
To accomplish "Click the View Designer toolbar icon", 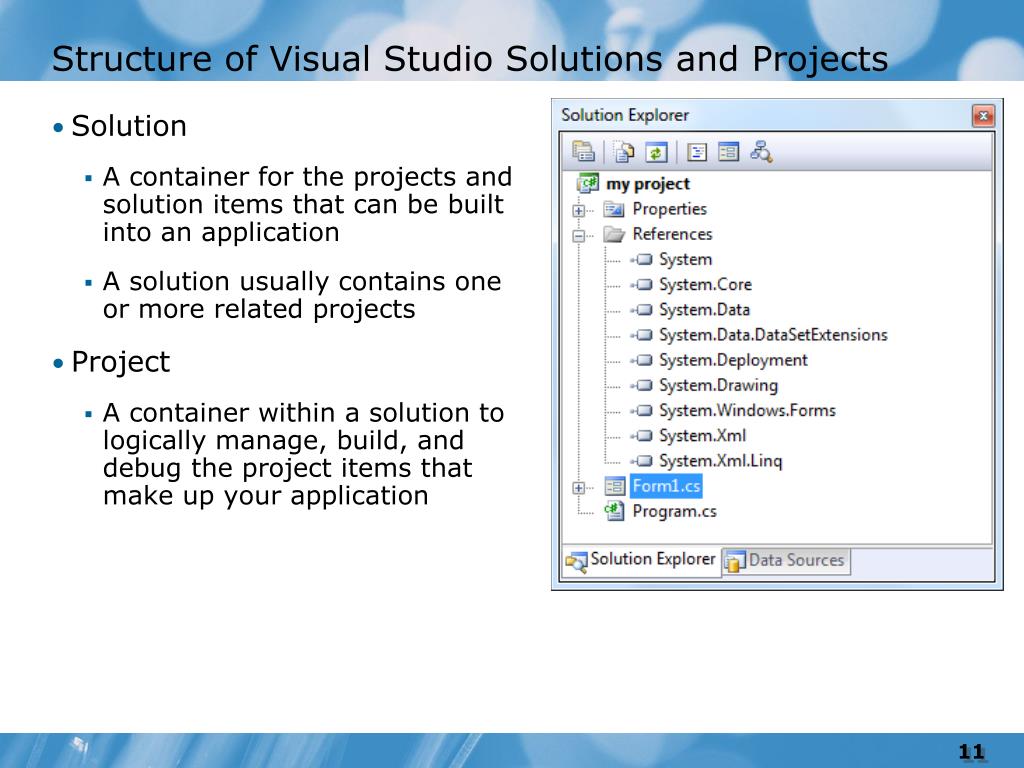I will [x=728, y=152].
